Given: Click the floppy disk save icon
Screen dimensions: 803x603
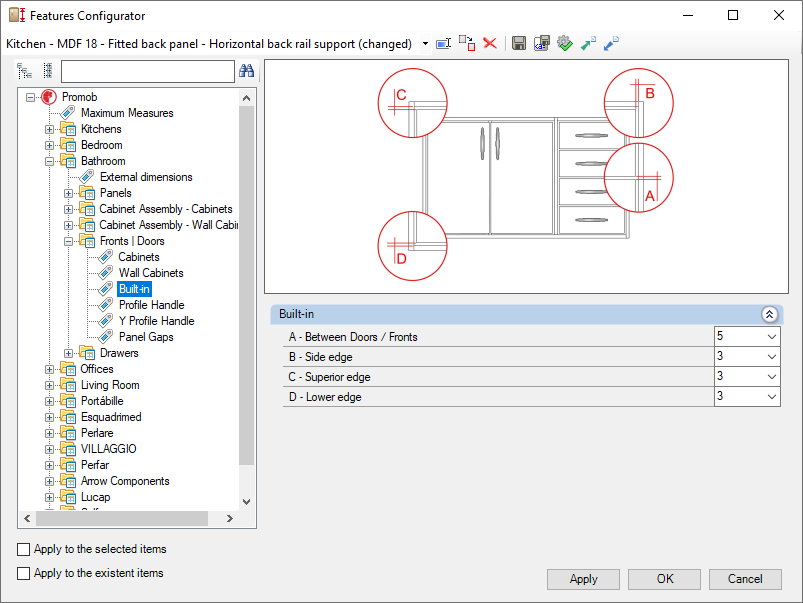Looking at the screenshot, I should tap(518, 44).
